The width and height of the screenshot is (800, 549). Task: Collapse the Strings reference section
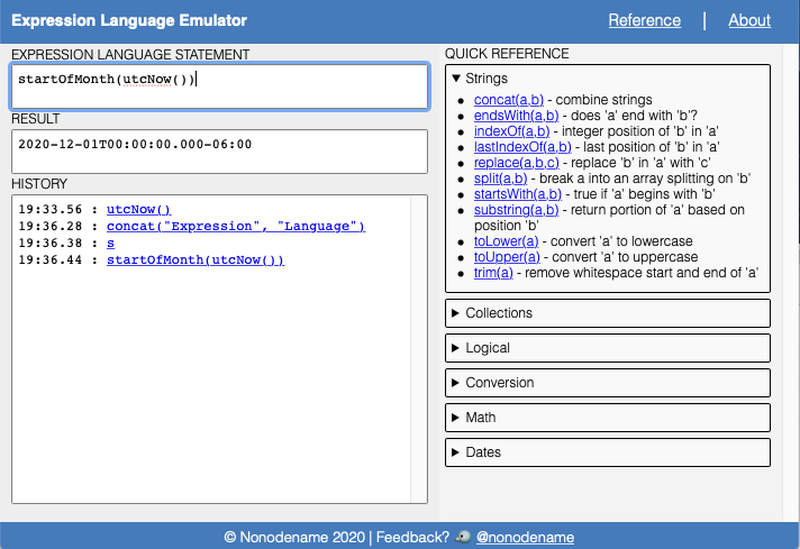click(480, 79)
